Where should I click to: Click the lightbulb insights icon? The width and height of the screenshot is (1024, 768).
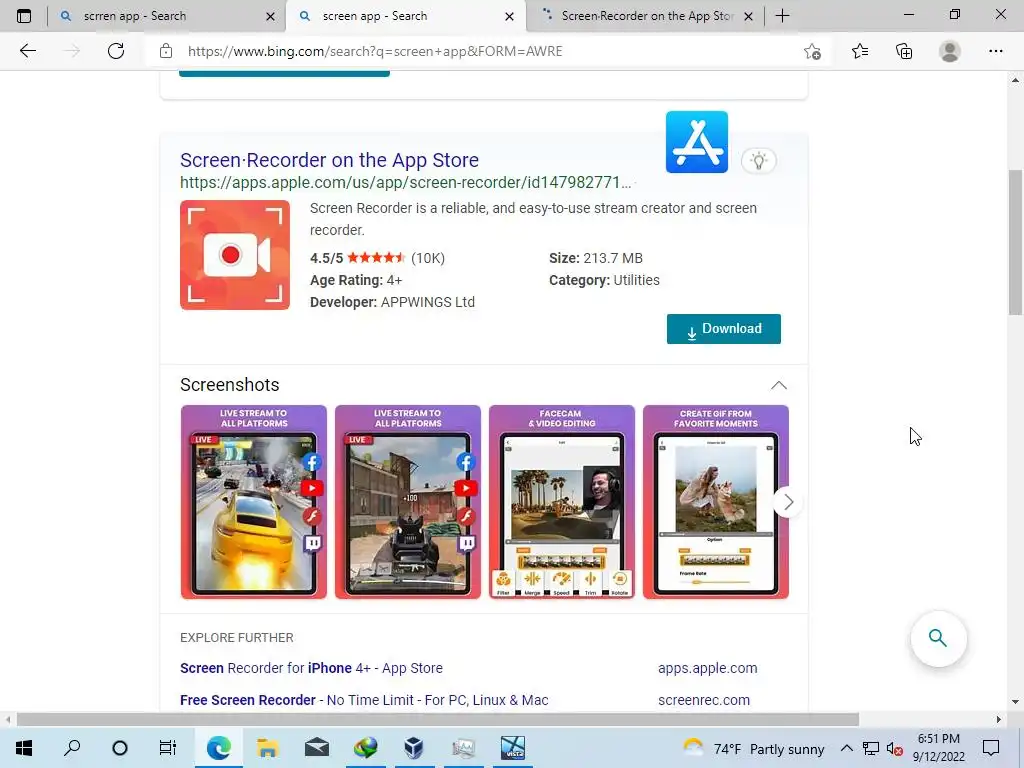[758, 161]
